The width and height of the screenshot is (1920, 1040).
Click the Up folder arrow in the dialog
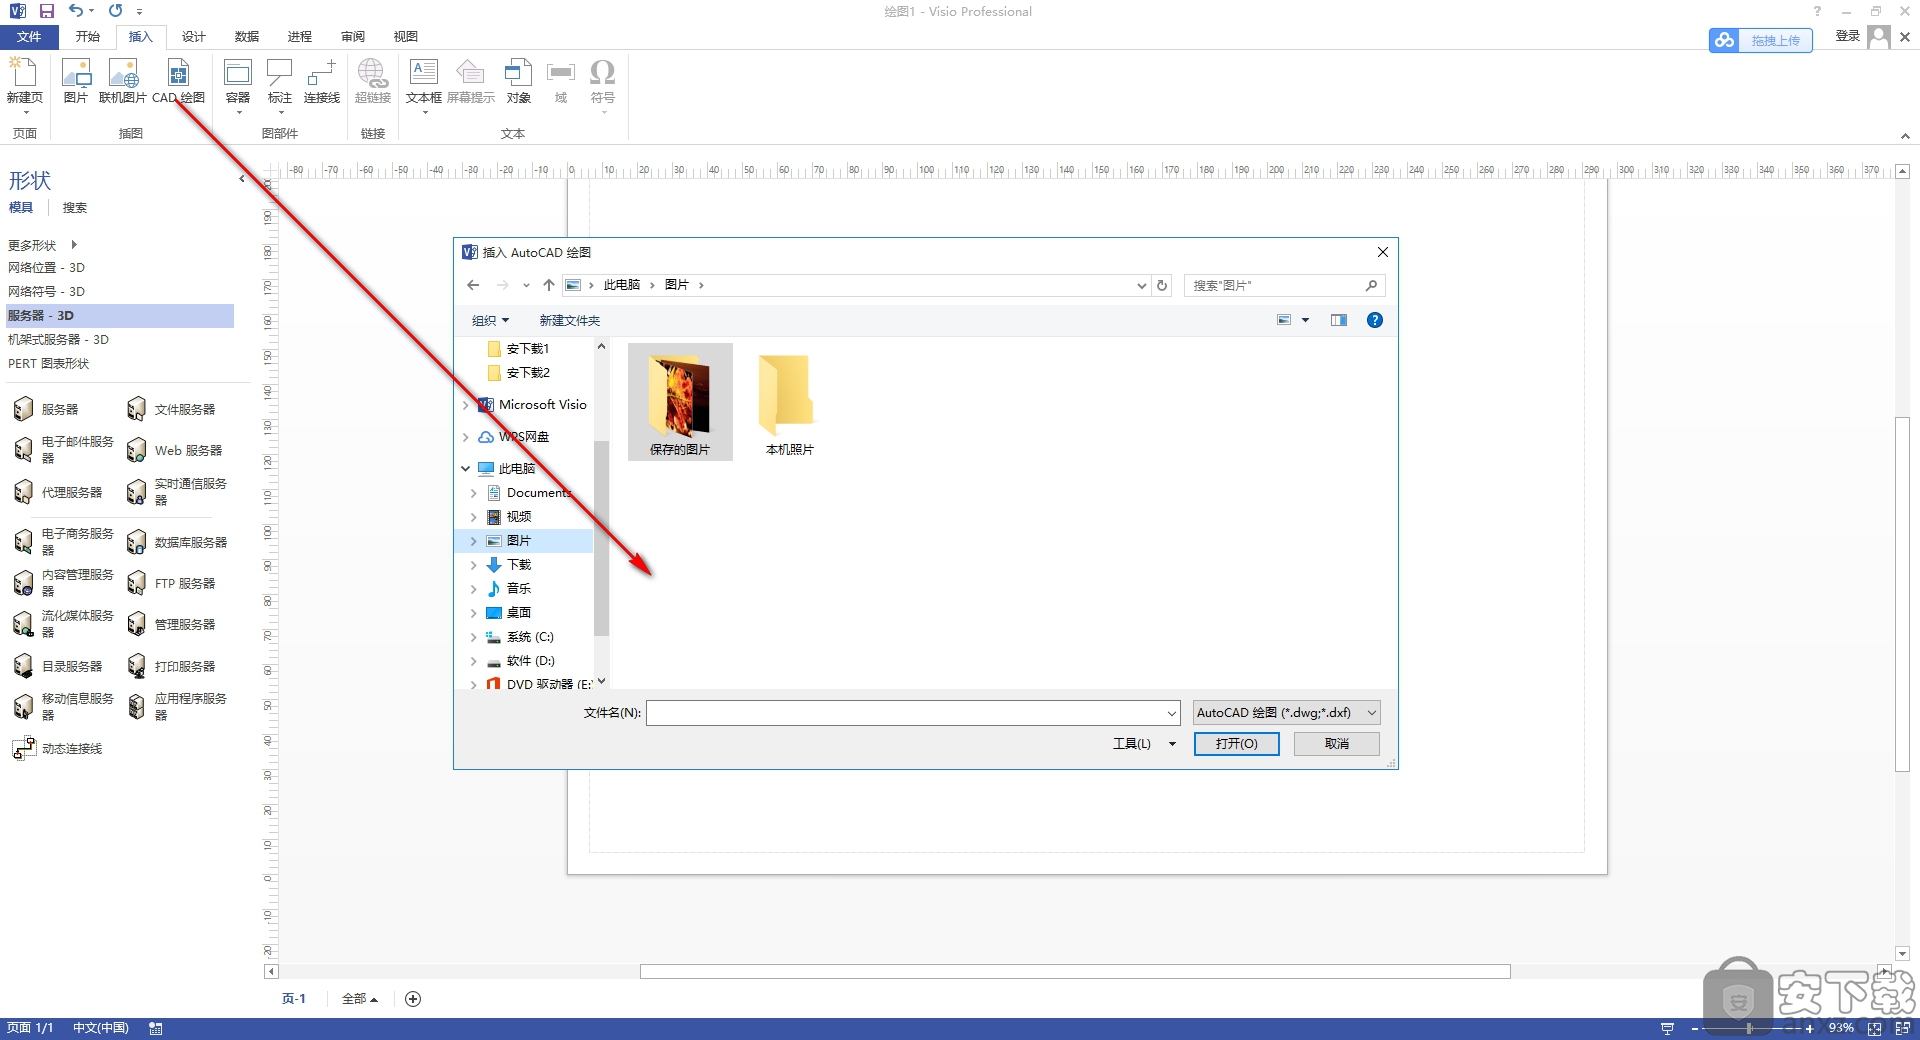[549, 285]
